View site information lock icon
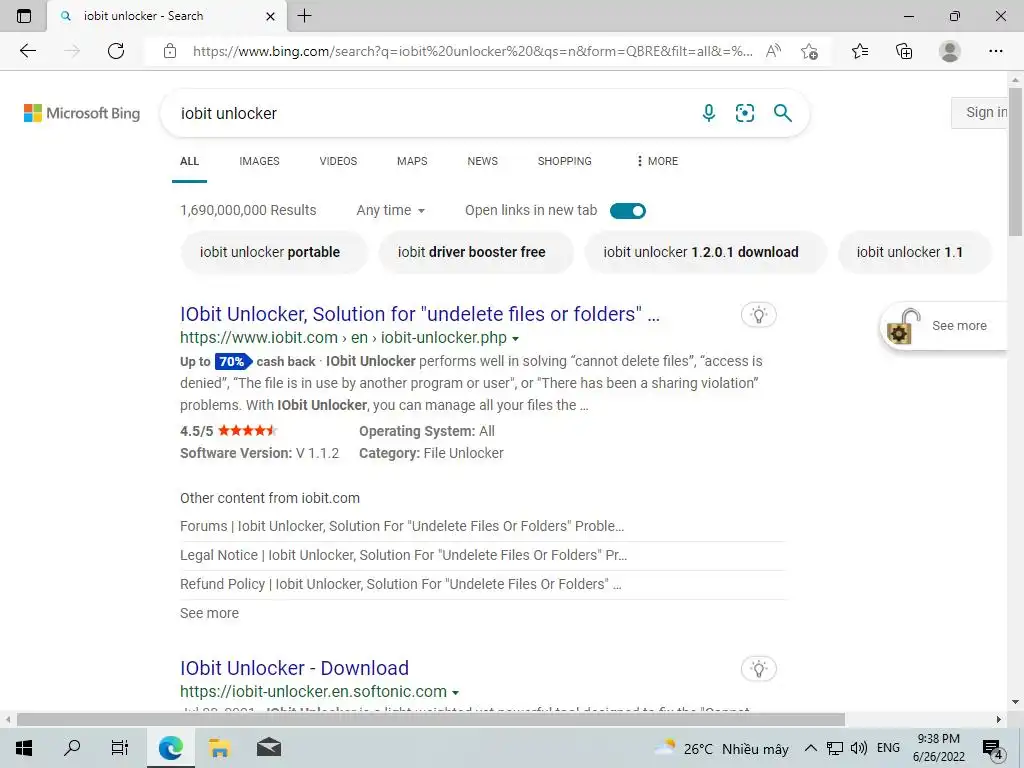This screenshot has width=1024, height=768. (x=170, y=51)
